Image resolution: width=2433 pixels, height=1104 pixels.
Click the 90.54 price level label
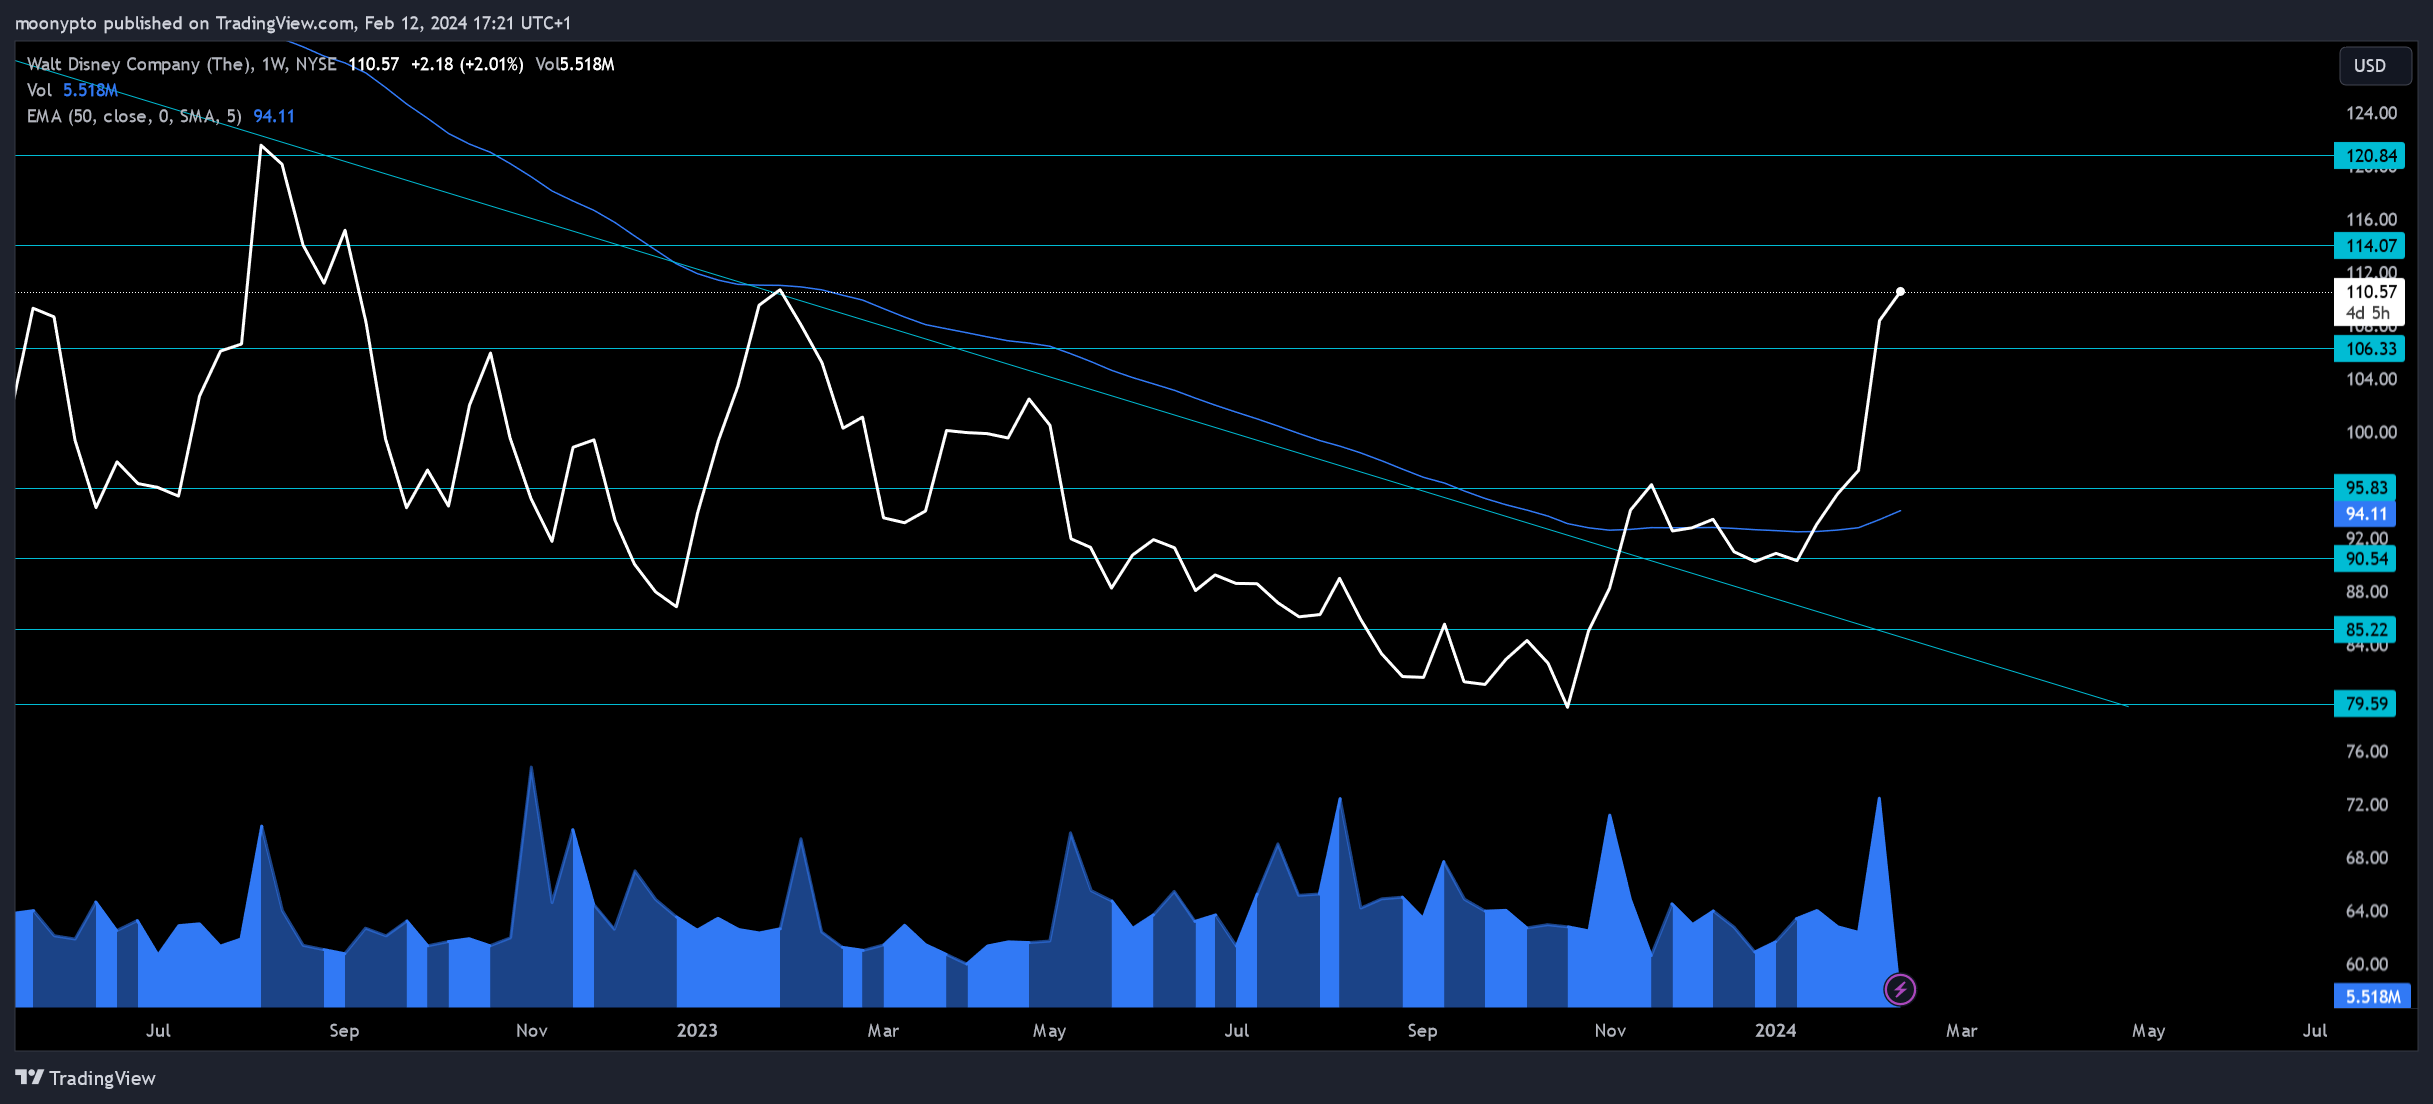click(2365, 559)
